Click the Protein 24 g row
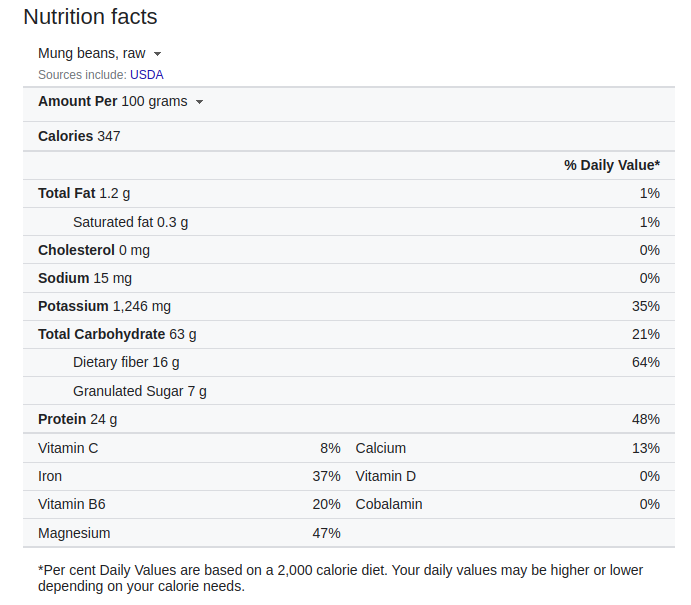This screenshot has width=691, height=605. coord(349,419)
